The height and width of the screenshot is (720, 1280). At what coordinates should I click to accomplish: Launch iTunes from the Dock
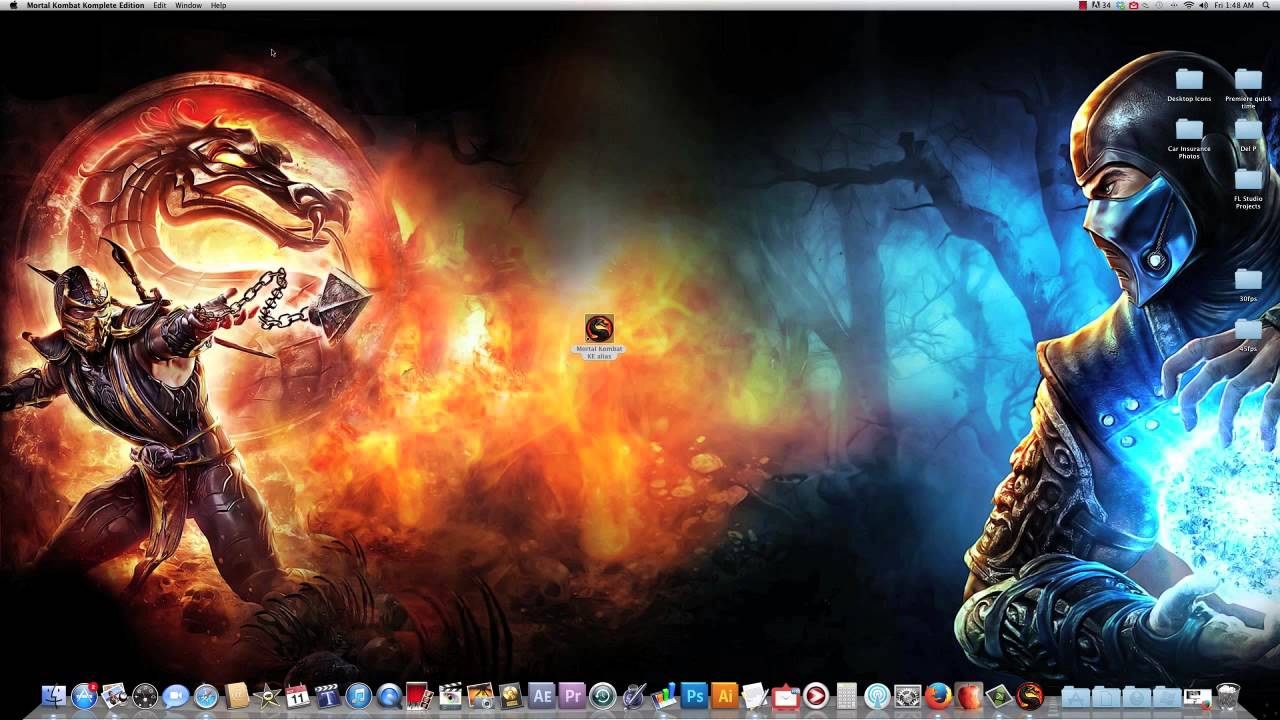(358, 696)
